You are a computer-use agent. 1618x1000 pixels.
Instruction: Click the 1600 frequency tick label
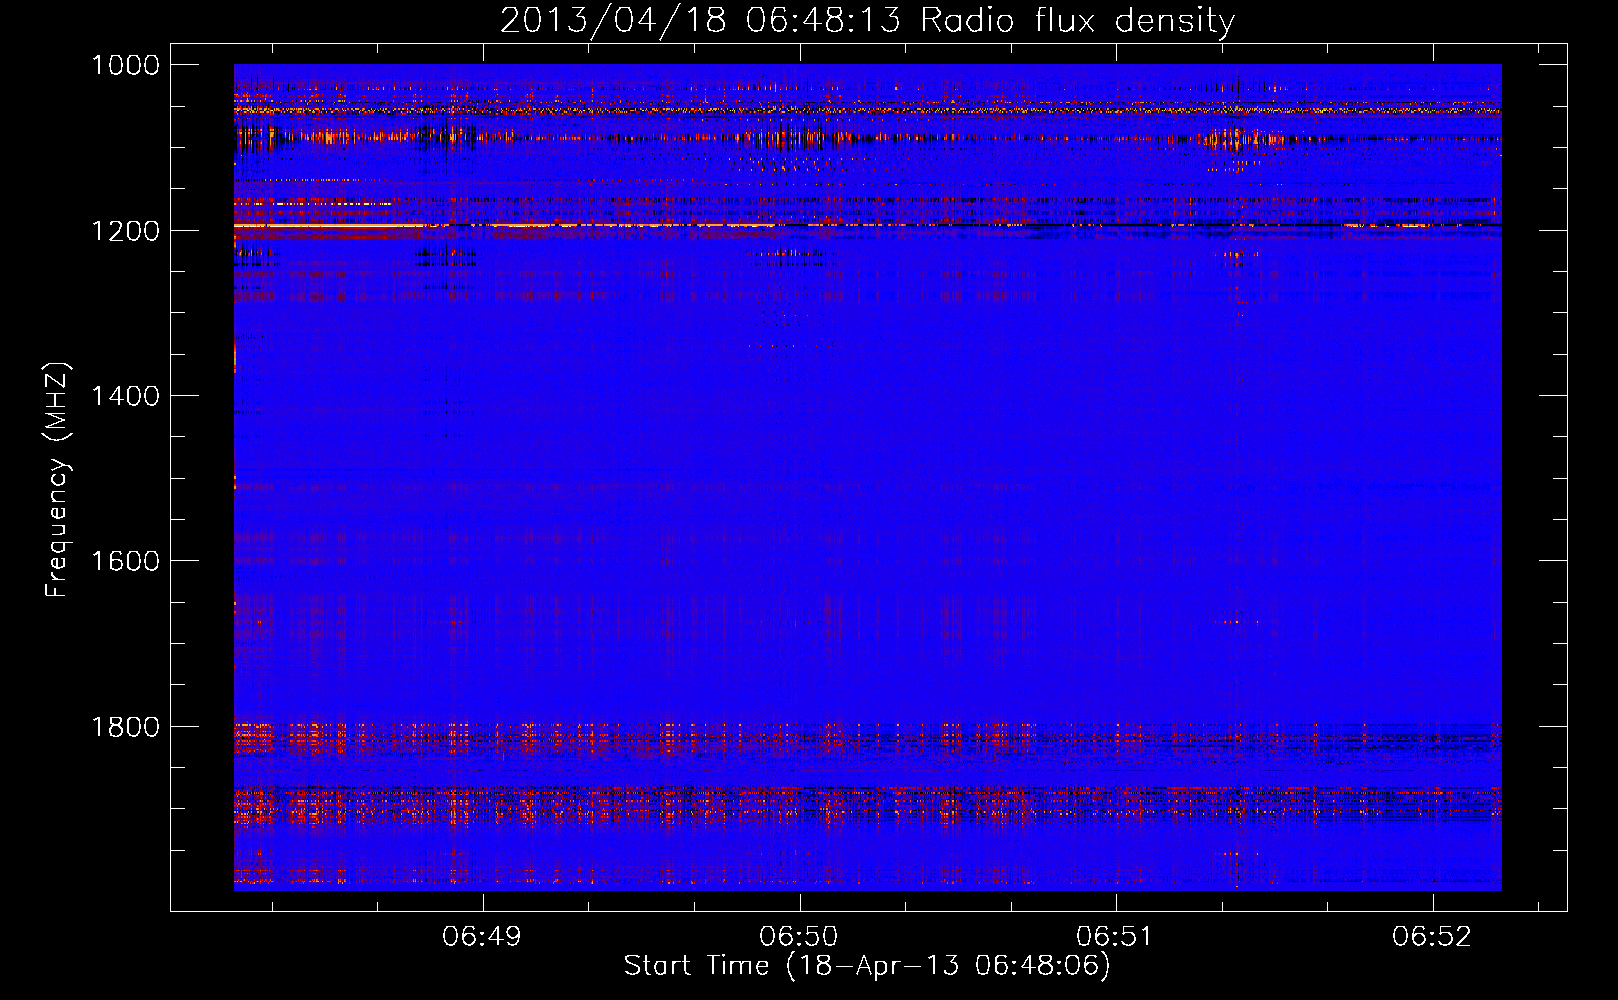click(125, 561)
